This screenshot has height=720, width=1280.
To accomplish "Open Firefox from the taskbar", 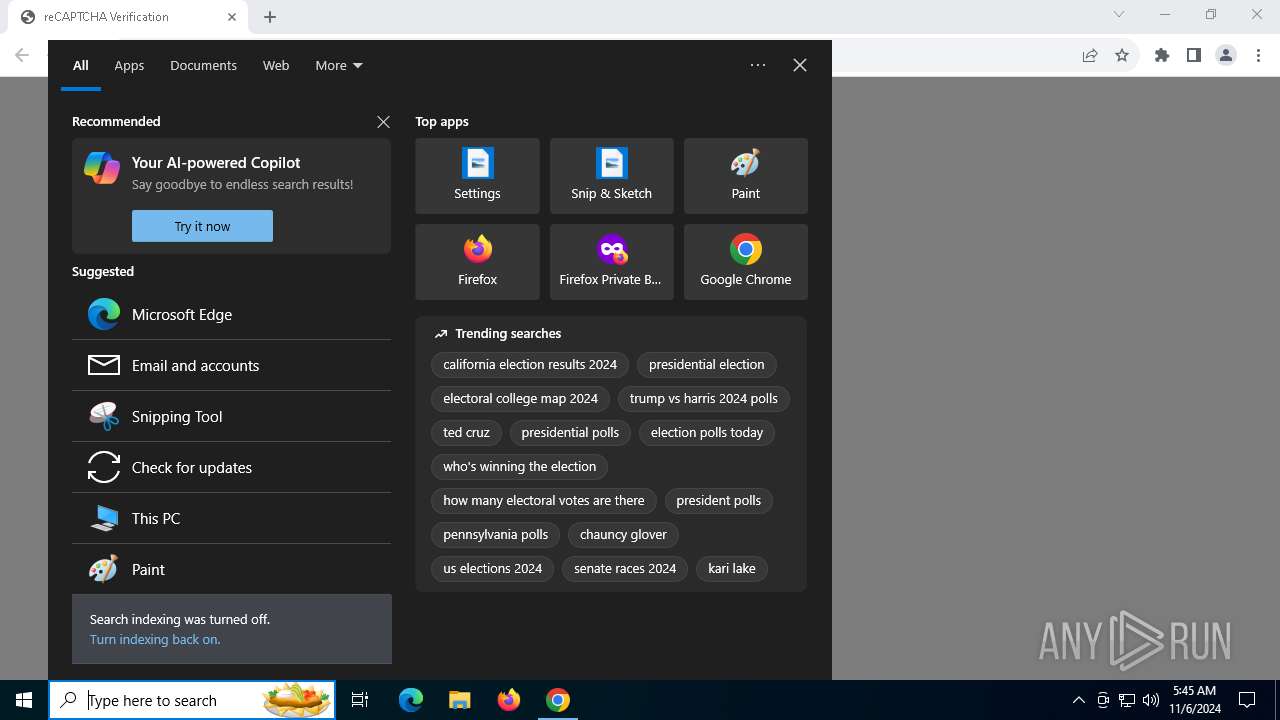I will point(509,700).
